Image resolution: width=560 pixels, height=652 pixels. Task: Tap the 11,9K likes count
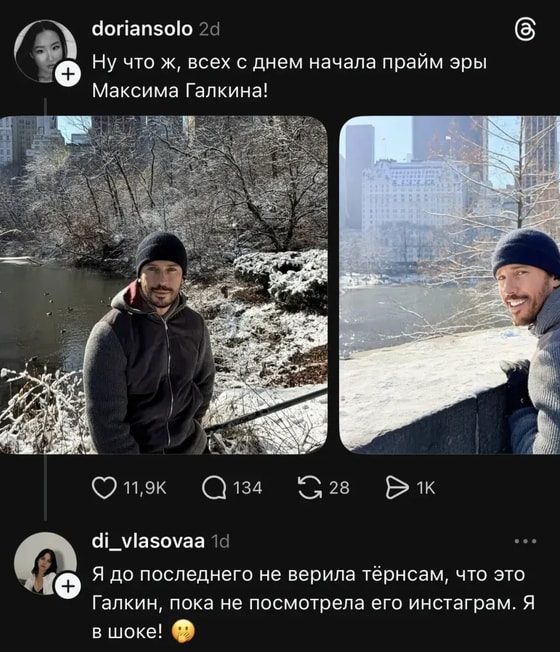click(x=145, y=488)
